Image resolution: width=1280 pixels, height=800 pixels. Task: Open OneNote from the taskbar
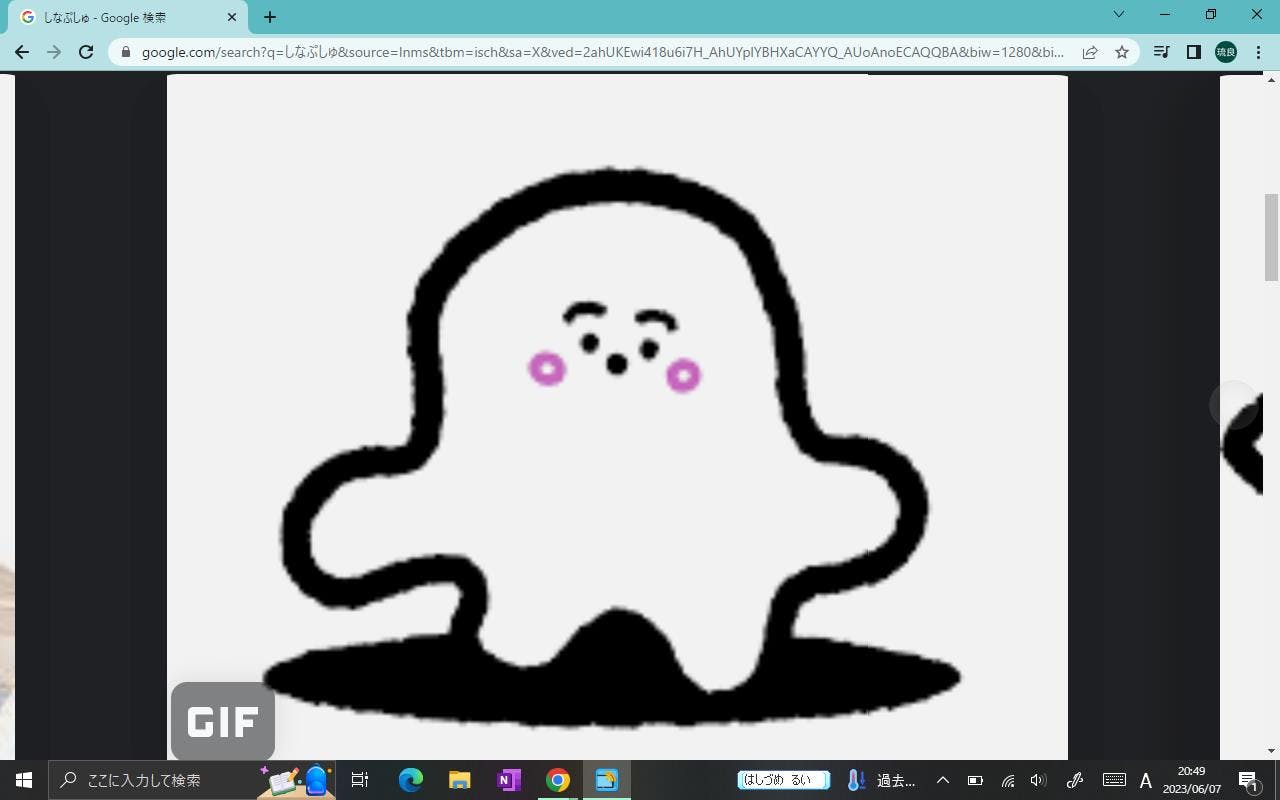pos(509,780)
